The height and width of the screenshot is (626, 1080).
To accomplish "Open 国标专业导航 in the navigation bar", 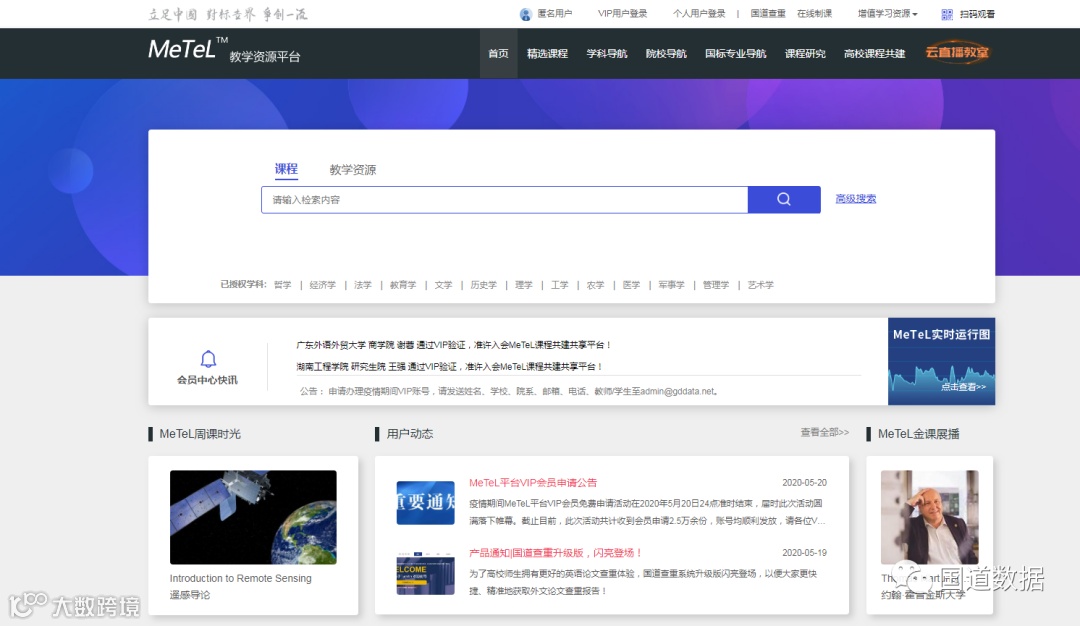I will 736,53.
